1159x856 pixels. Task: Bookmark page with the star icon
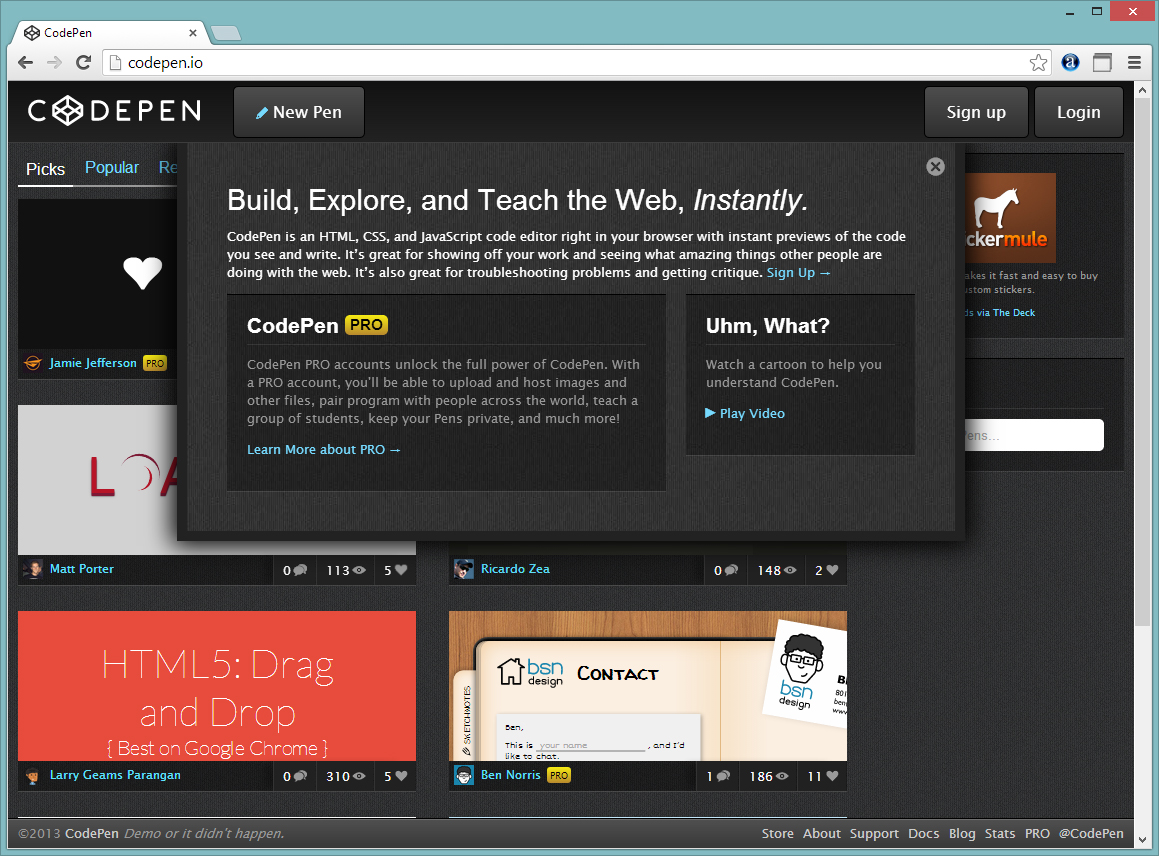click(x=1038, y=63)
